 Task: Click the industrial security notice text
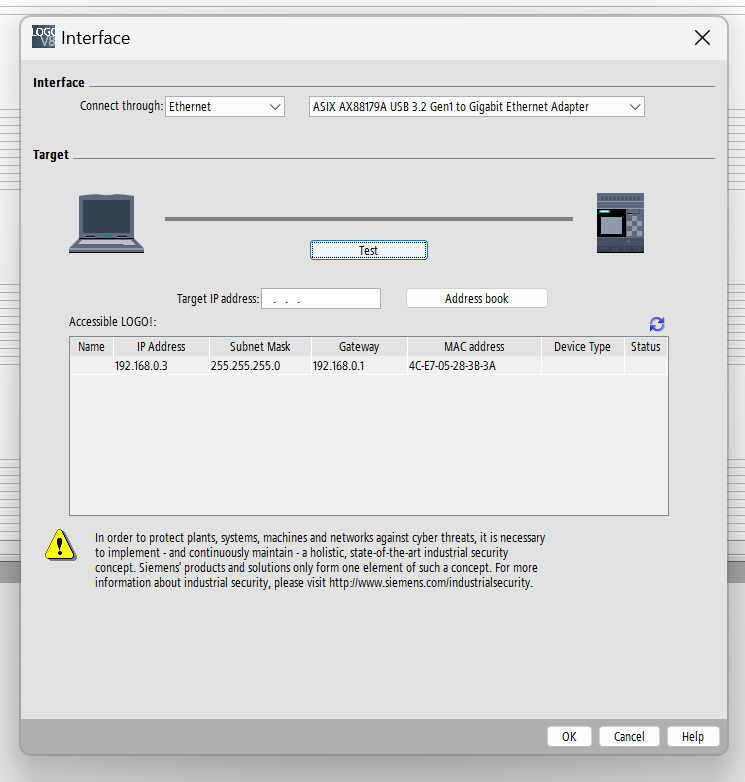[x=320, y=560]
